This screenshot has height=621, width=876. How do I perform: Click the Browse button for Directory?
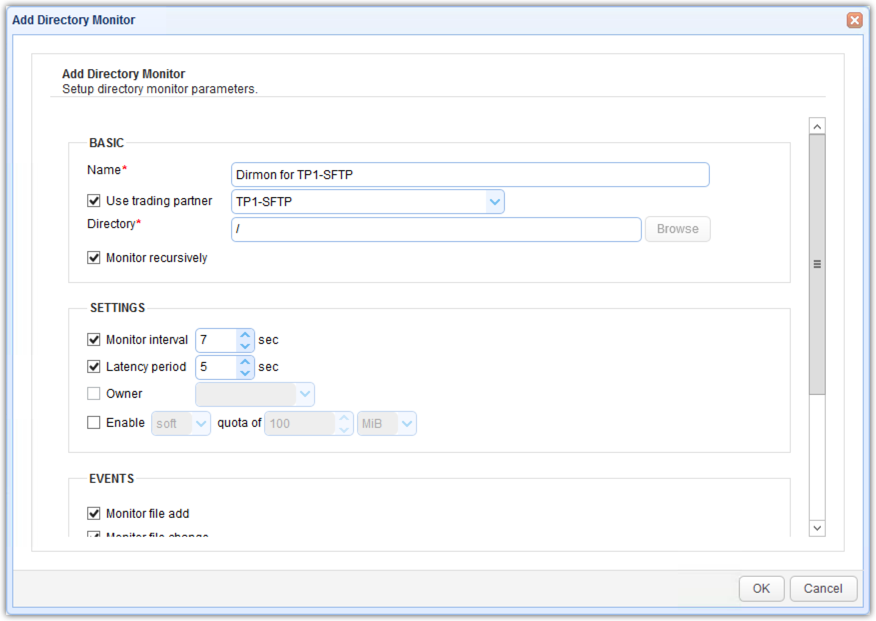[x=677, y=229]
